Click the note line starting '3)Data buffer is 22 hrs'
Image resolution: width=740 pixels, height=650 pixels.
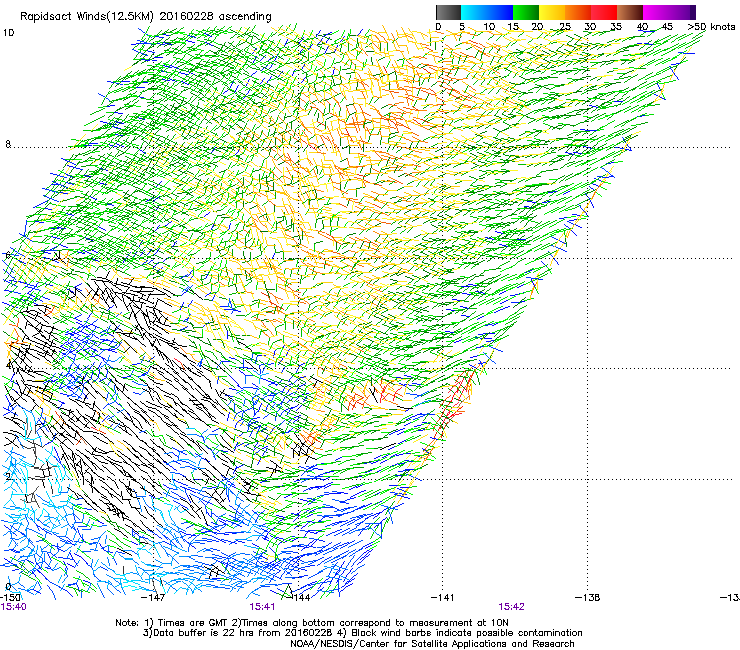(362, 633)
